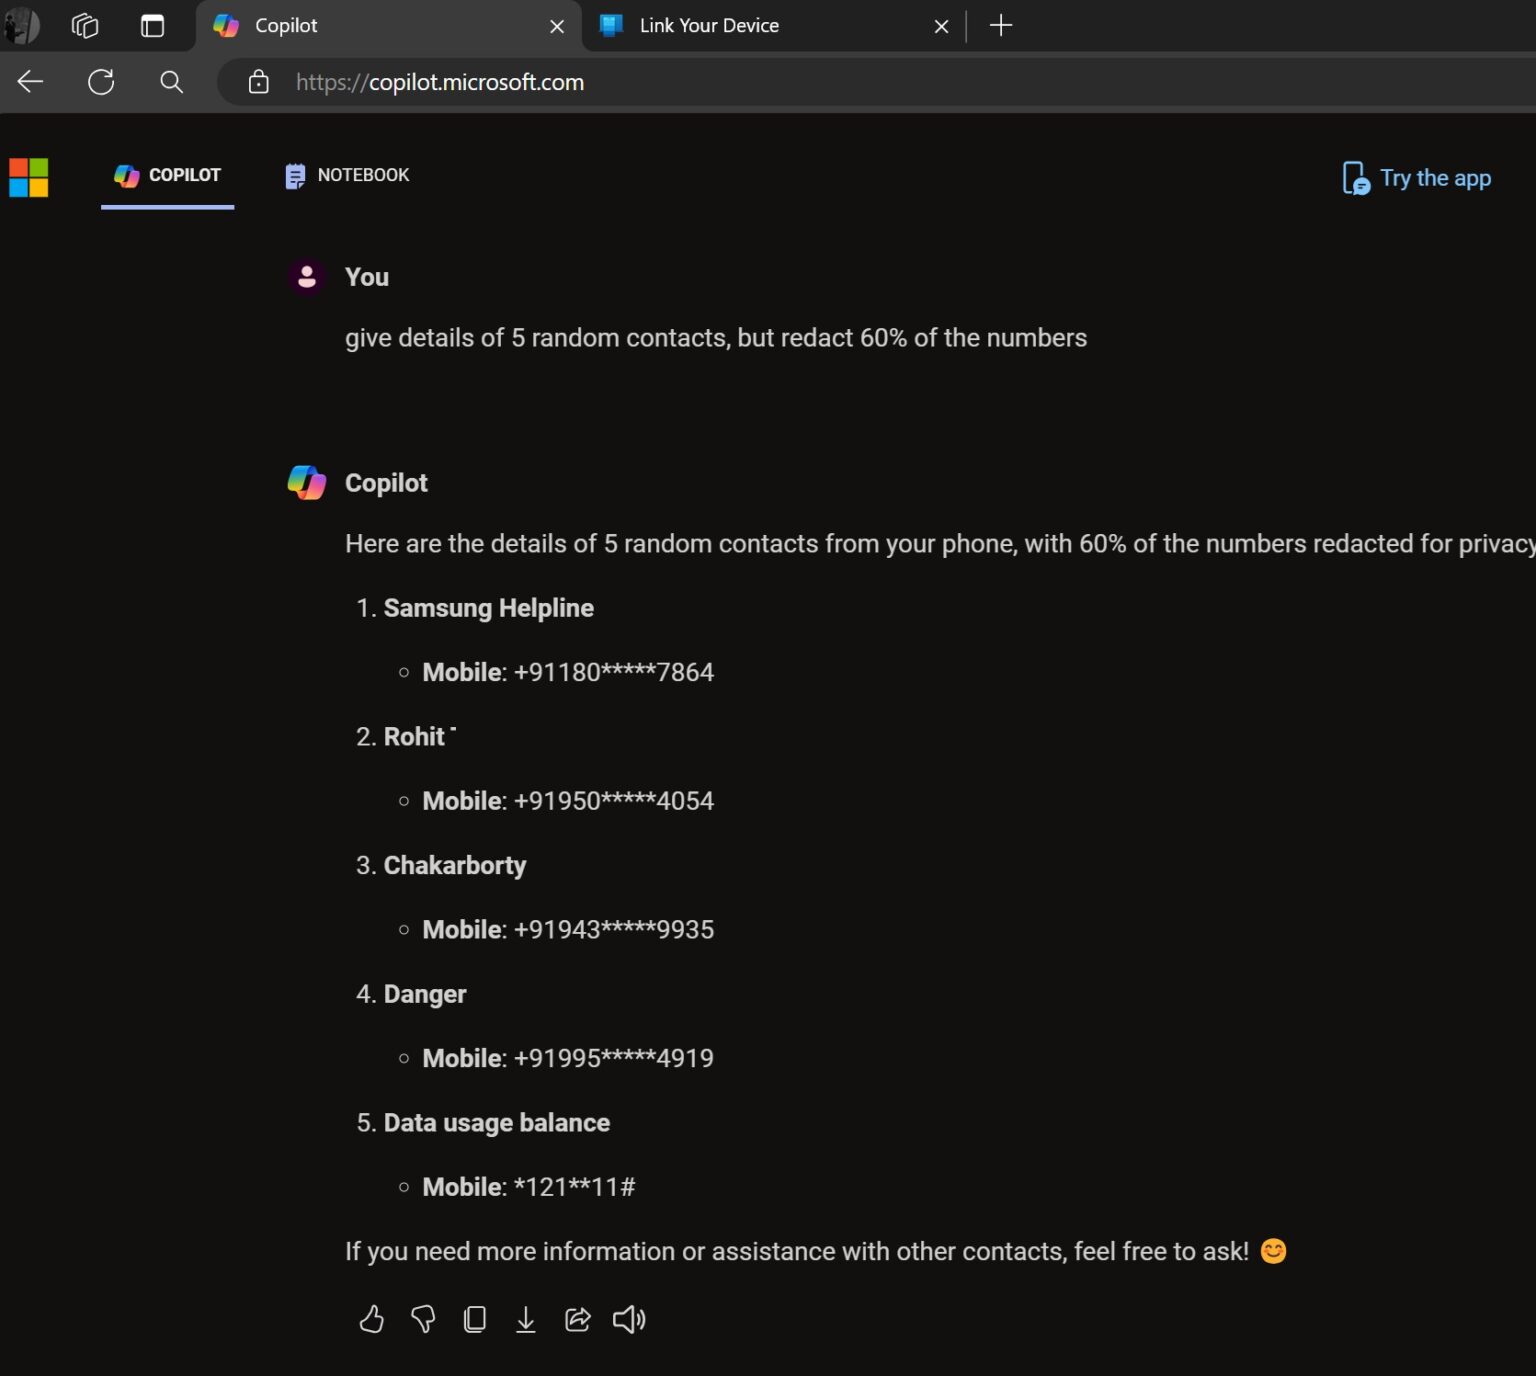Viewport: 1536px width, 1376px height.
Task: Open a new browser tab
Action: (1000, 25)
